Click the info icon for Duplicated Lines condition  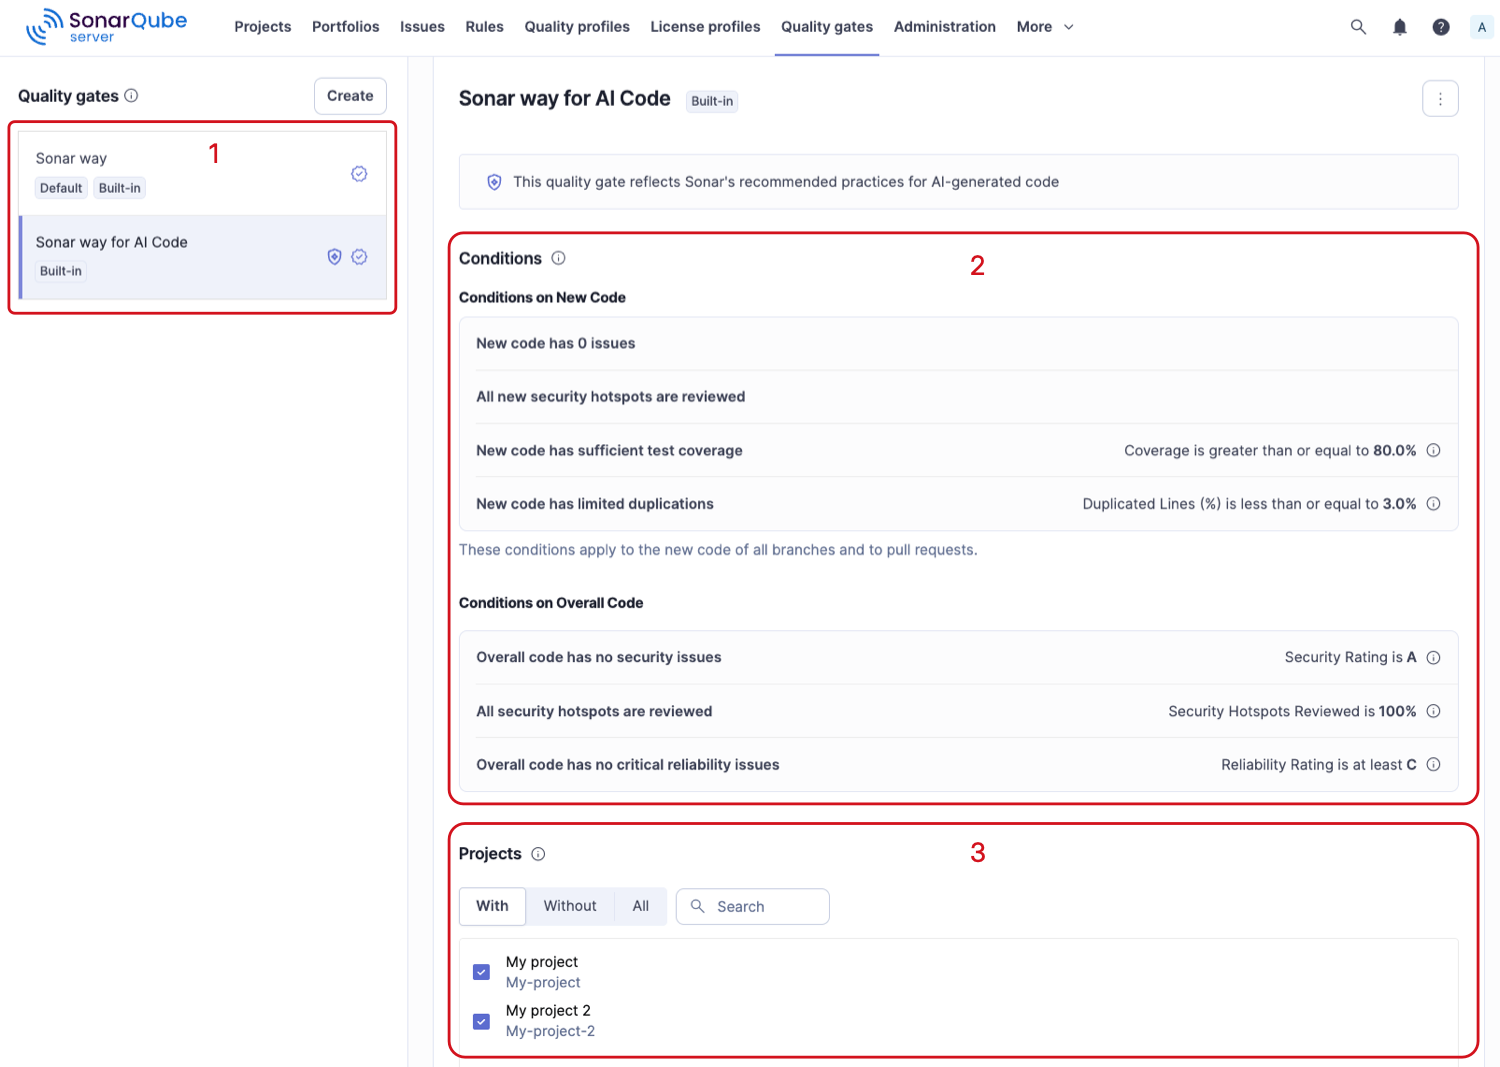pyautogui.click(x=1433, y=504)
